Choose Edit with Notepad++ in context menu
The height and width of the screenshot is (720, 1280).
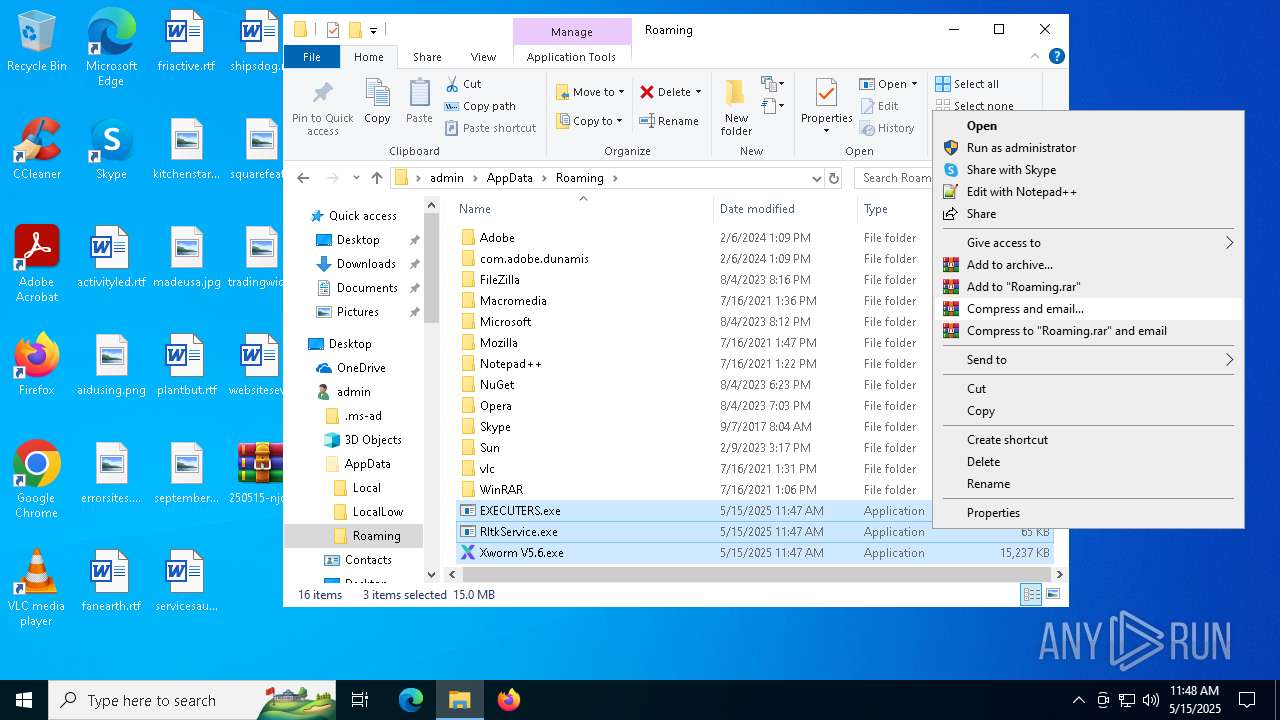1088,192
